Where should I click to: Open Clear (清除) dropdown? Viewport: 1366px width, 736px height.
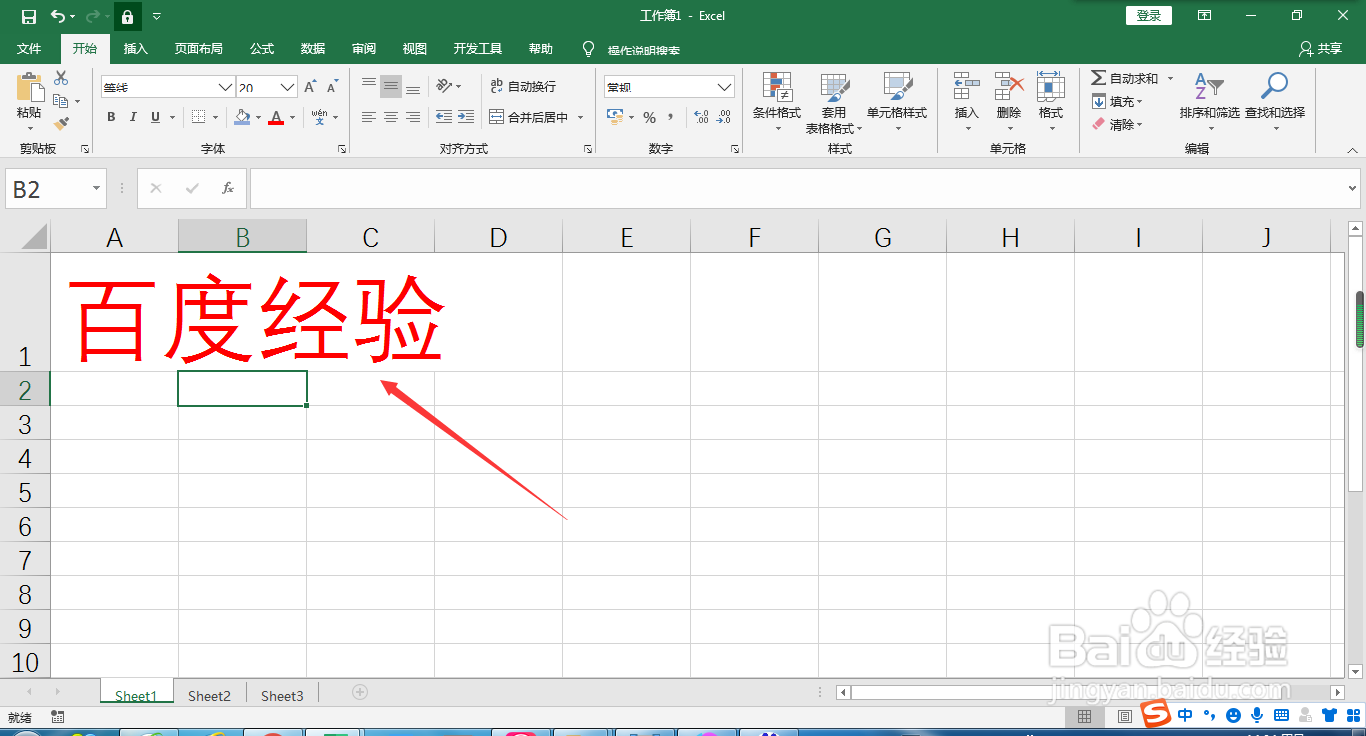click(1117, 124)
